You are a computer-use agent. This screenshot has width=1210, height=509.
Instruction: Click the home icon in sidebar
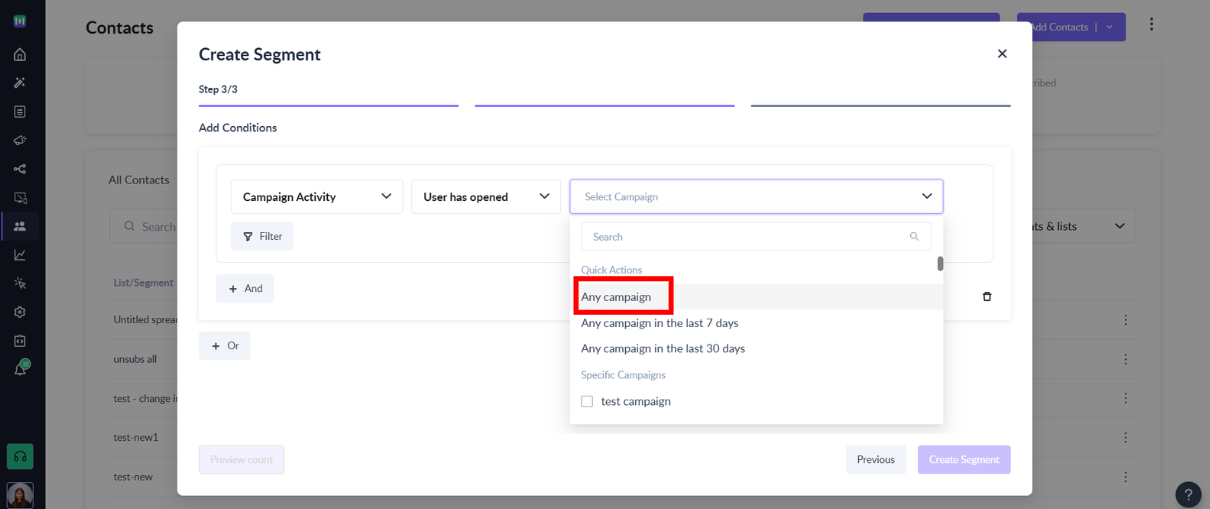point(20,55)
